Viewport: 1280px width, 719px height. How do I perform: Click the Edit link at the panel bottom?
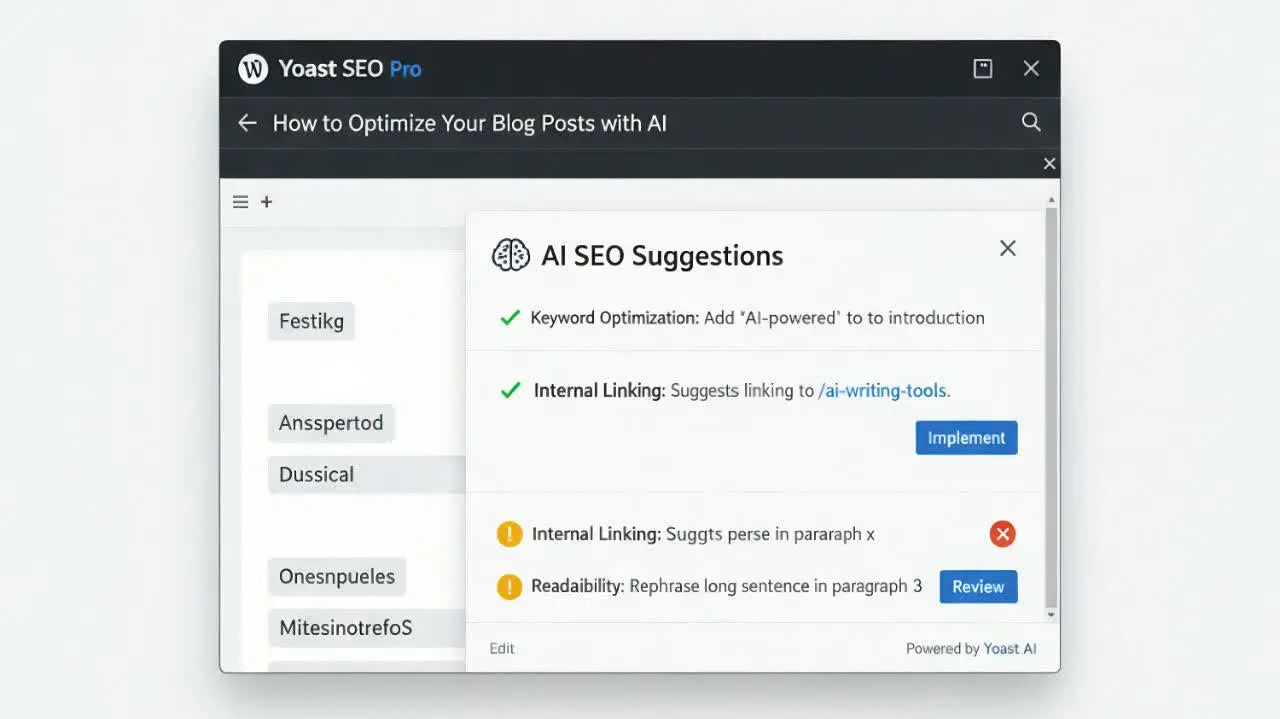point(501,647)
